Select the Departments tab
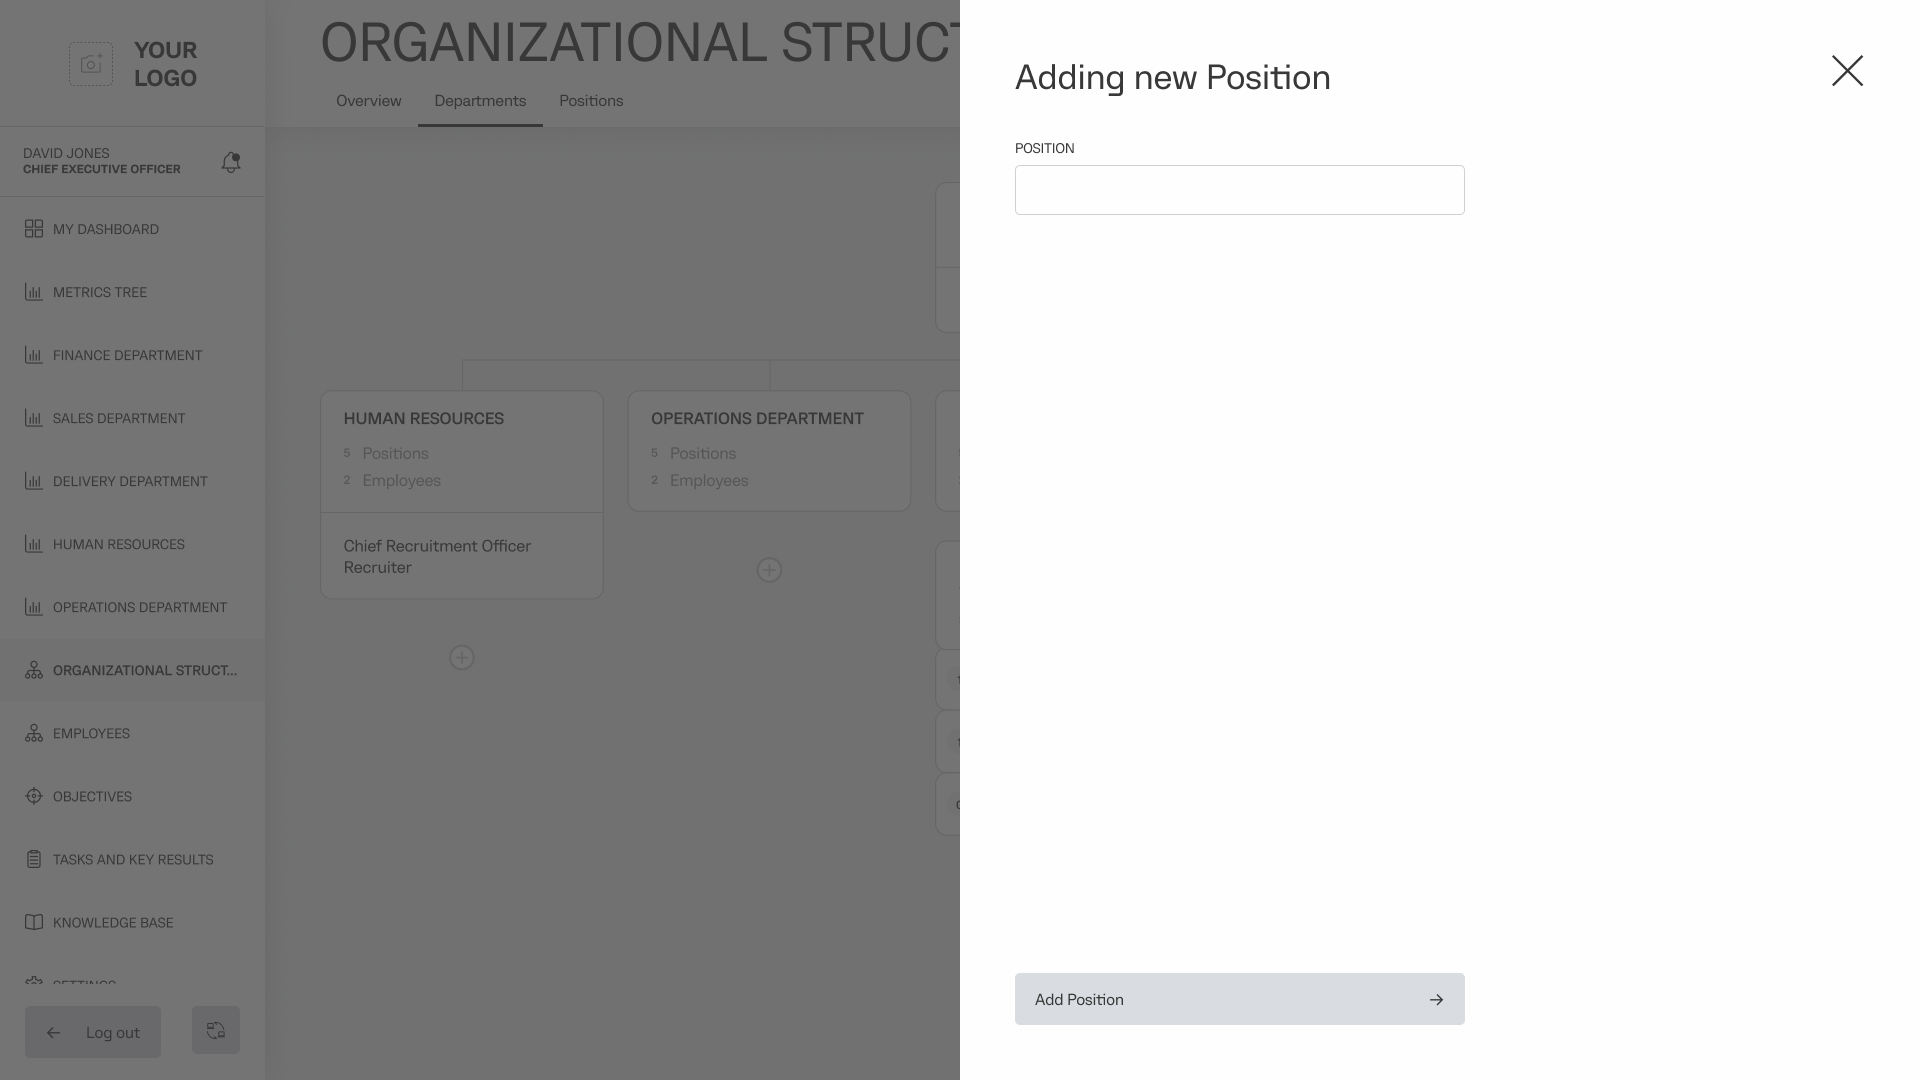 click(x=480, y=101)
